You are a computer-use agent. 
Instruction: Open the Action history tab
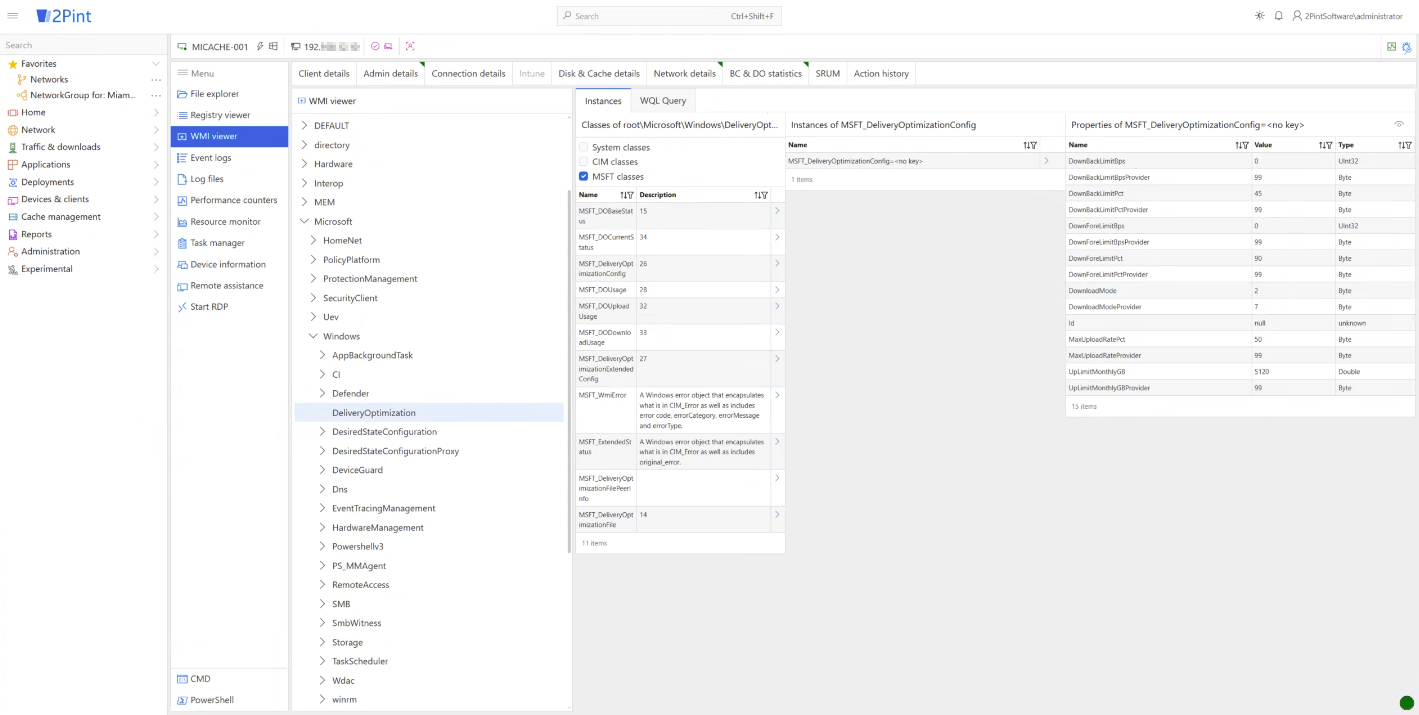coord(881,73)
